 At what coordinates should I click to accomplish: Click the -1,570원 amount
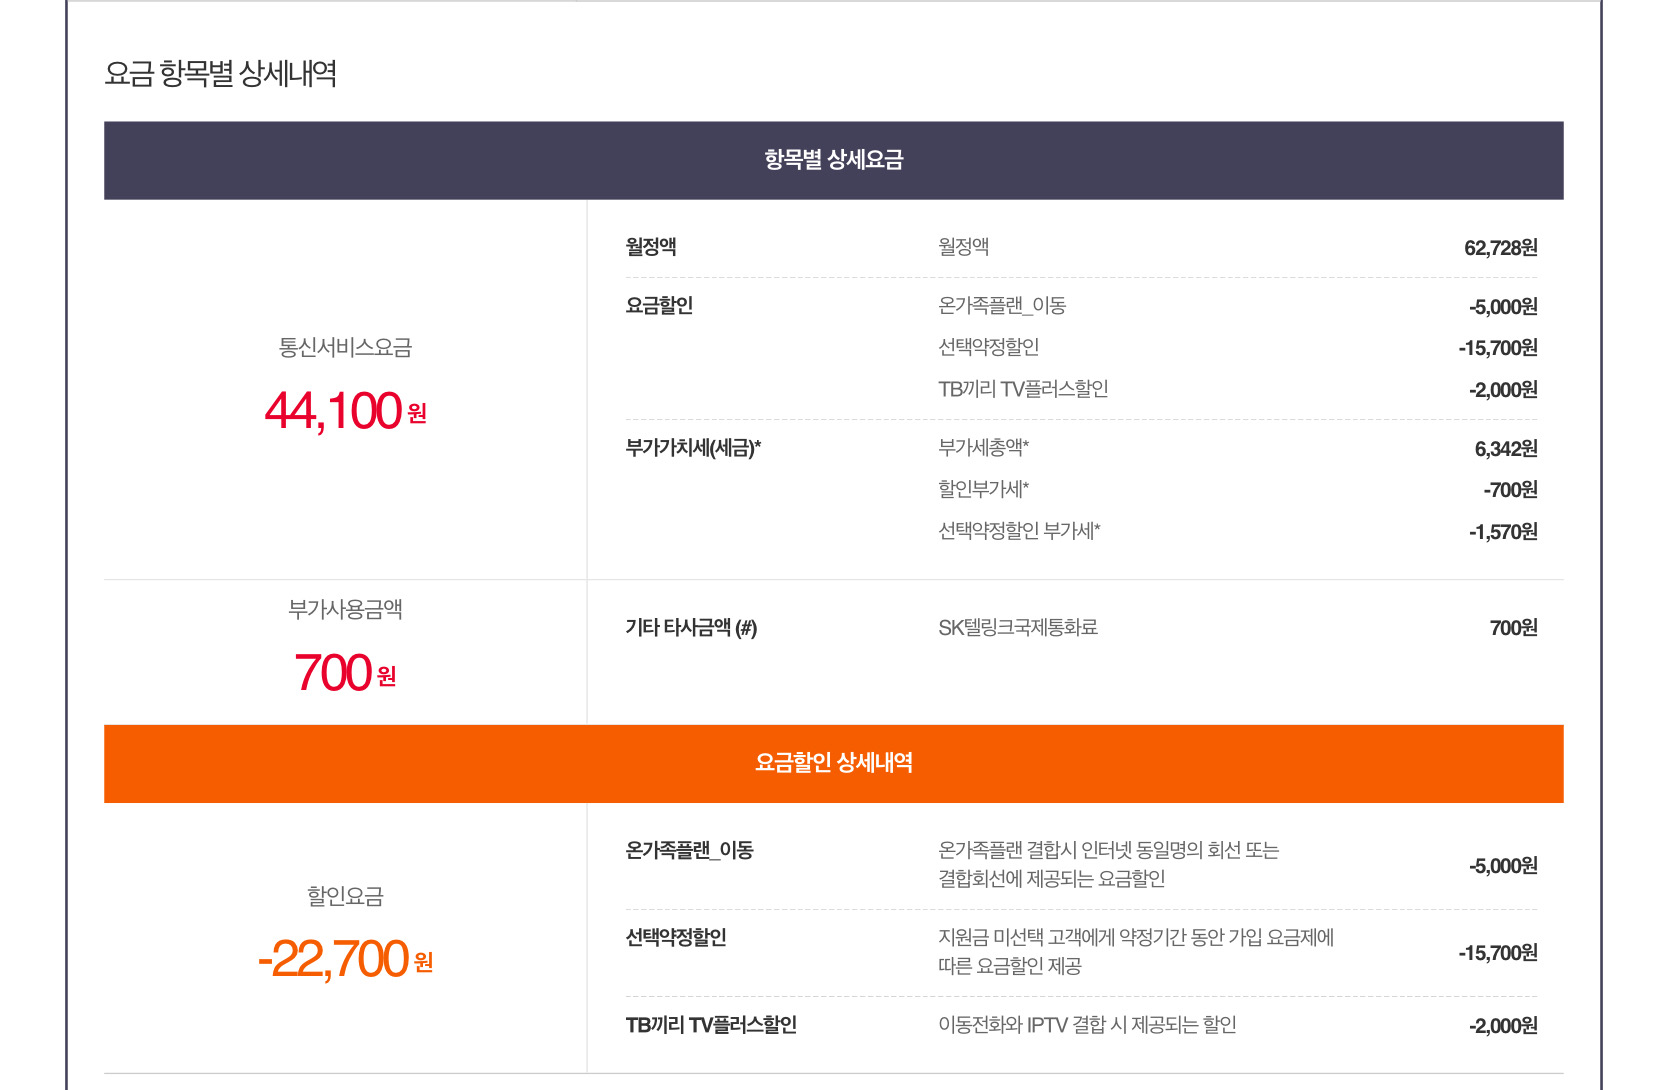coord(1502,532)
